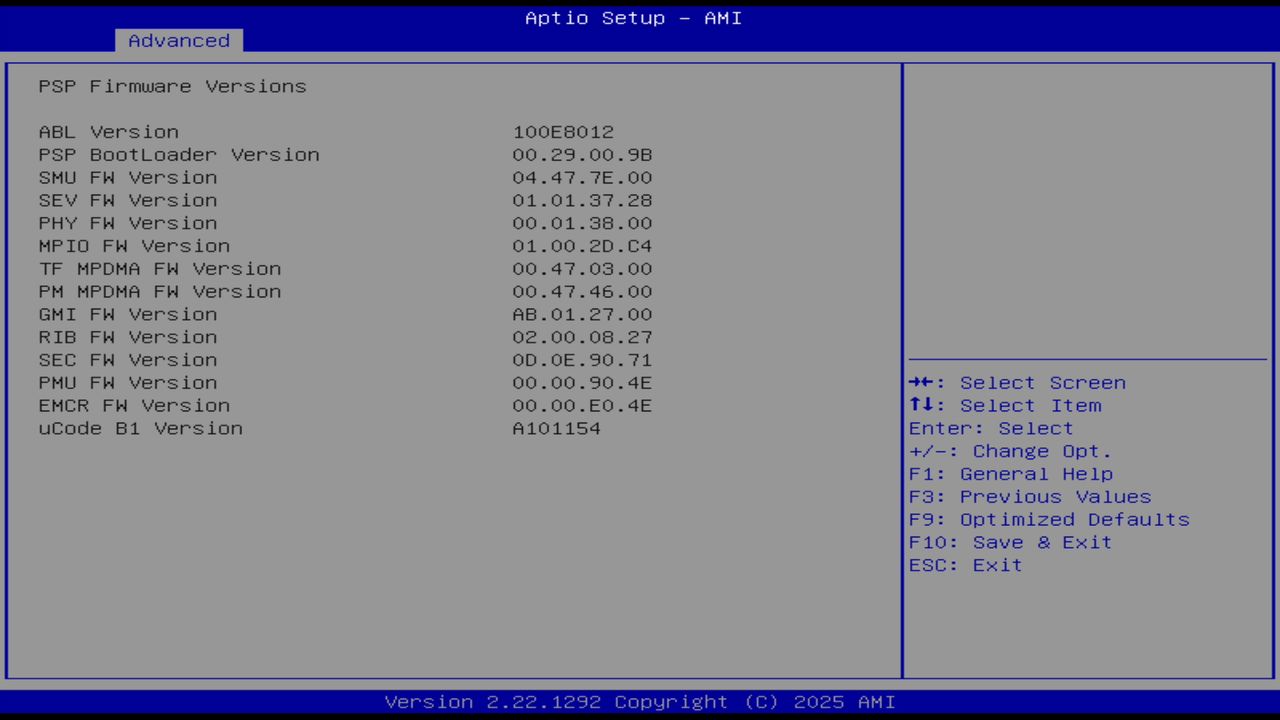Click the F1: General Help hint
Image resolution: width=1280 pixels, height=720 pixels.
(1011, 474)
